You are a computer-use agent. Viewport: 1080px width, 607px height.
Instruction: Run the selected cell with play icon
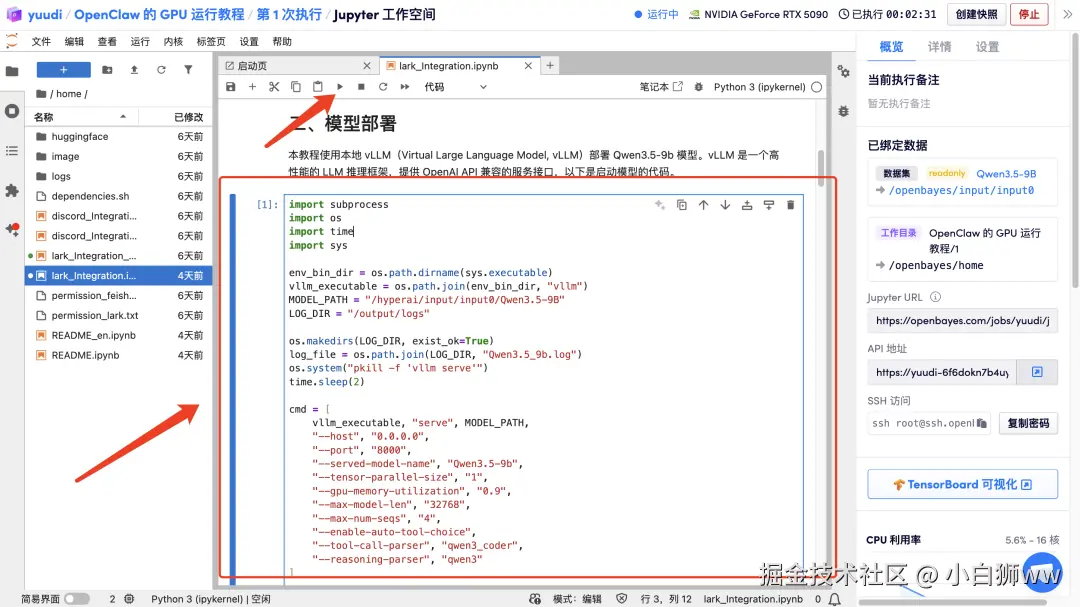pos(340,87)
